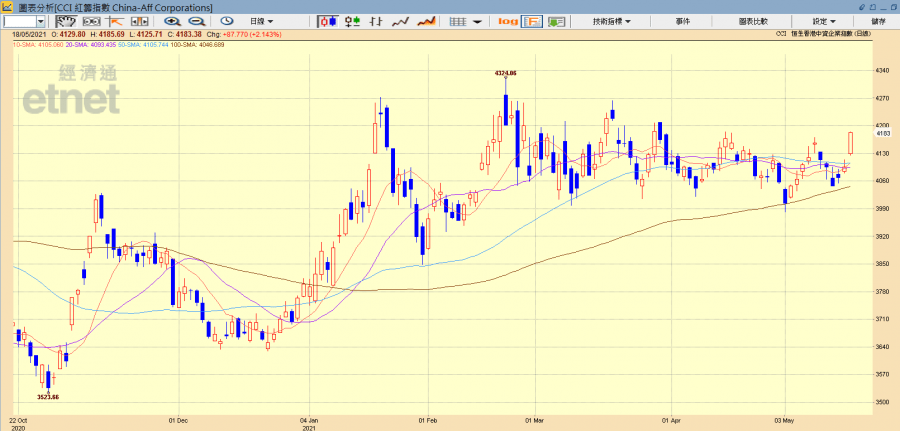Viewport: 900px width, 431px height.
Task: Click the zoom in magnifier icon
Action: (x=172, y=21)
